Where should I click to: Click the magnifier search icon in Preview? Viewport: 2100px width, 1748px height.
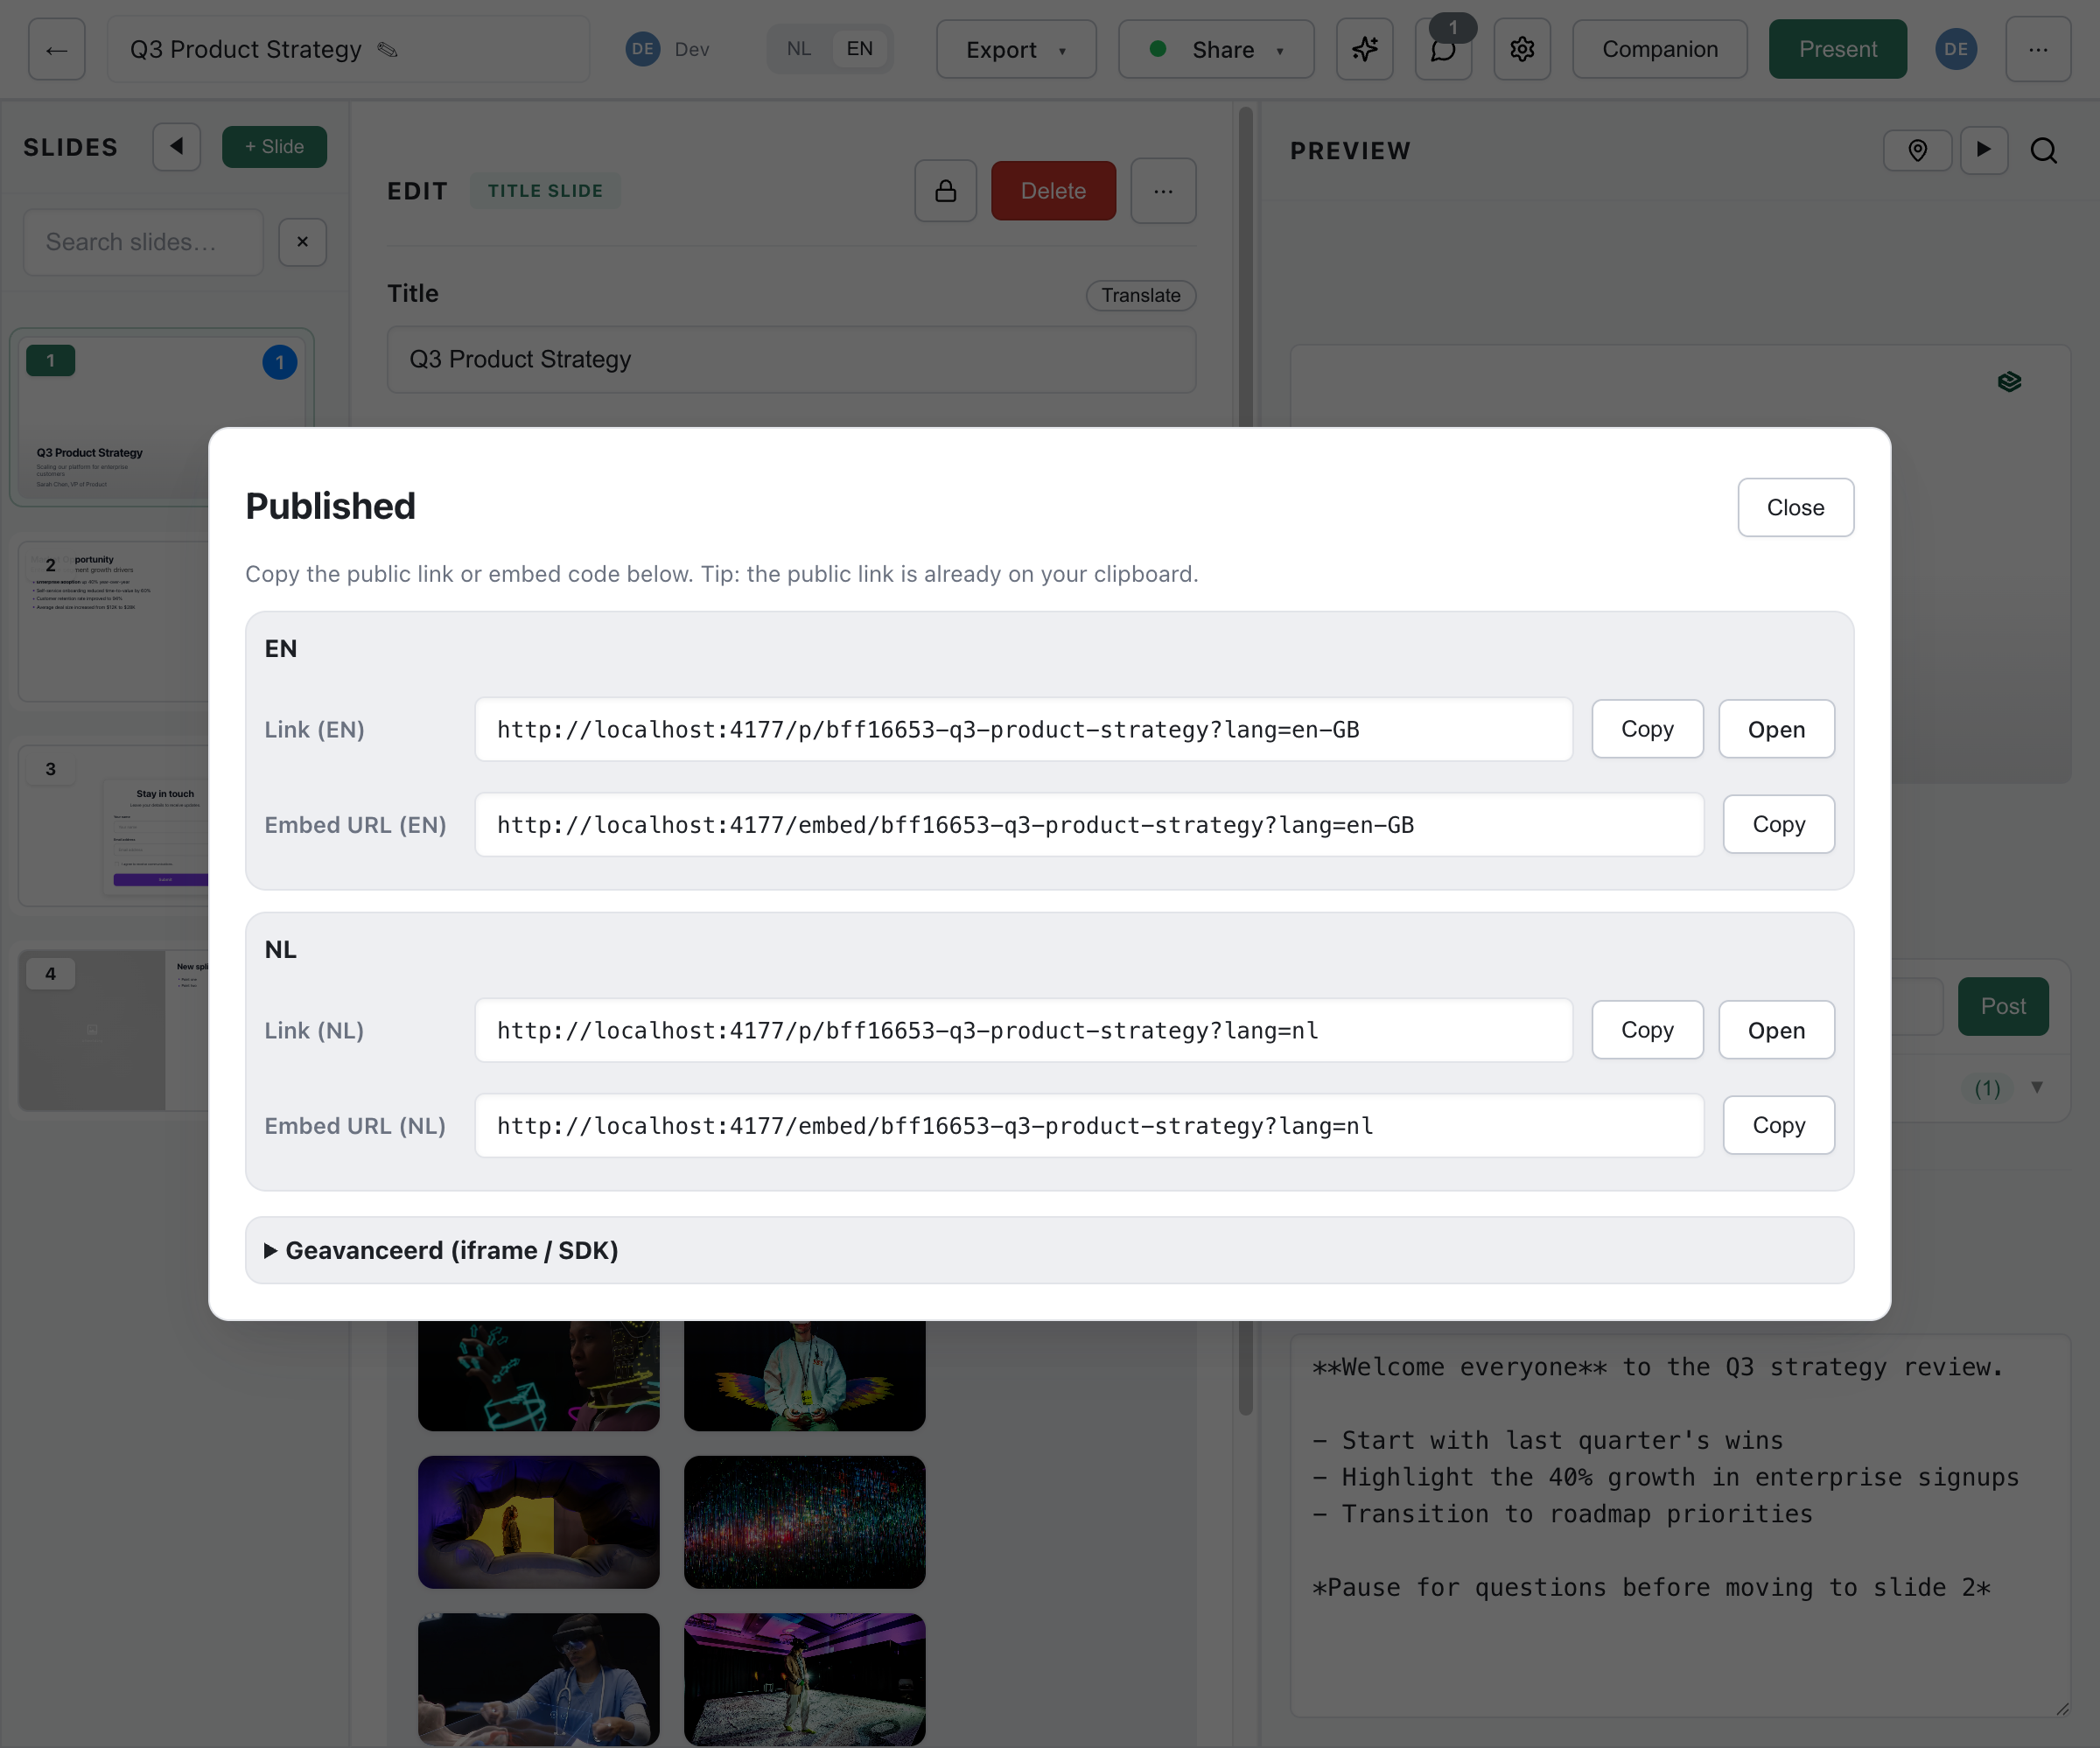2044,151
